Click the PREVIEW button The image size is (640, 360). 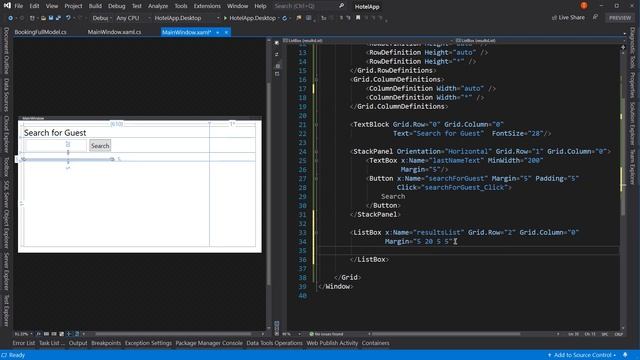pyautogui.click(x=620, y=18)
